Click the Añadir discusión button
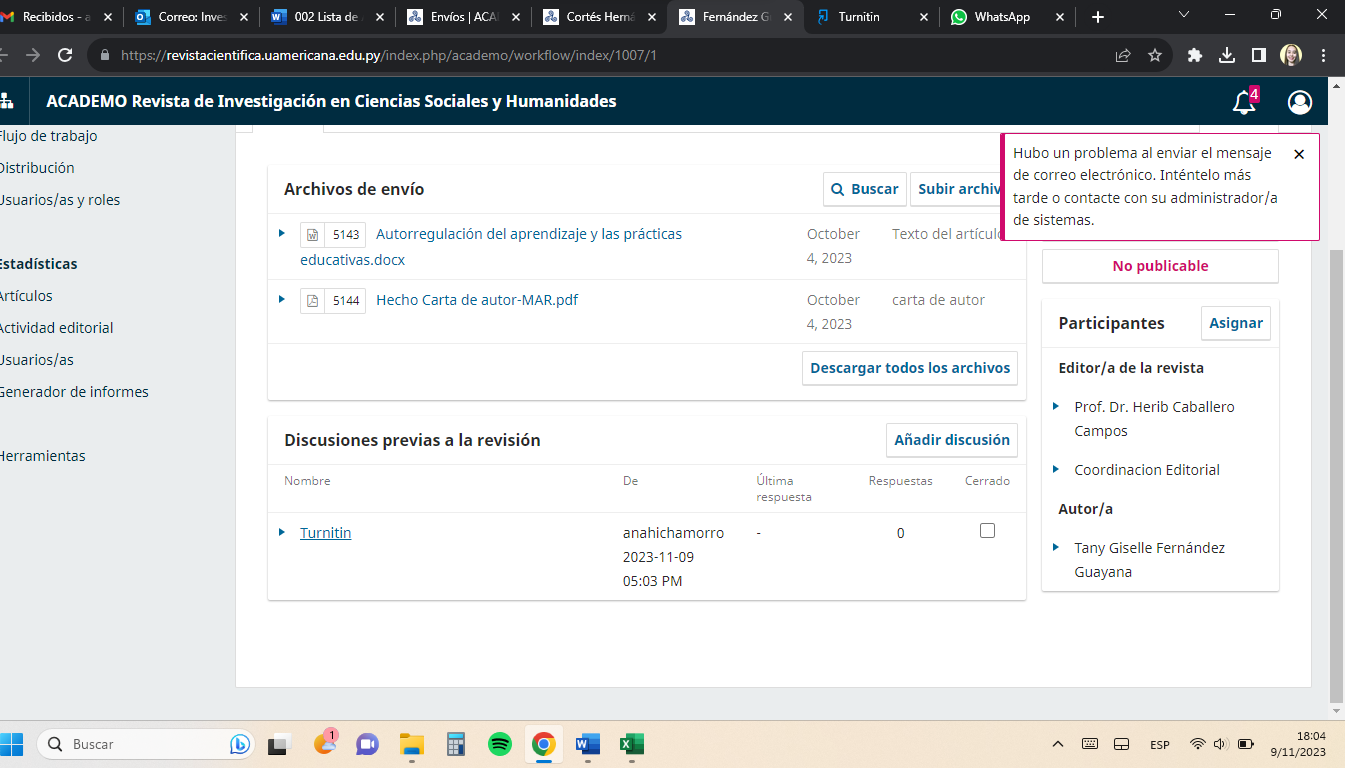This screenshot has height=768, width=1345. [x=951, y=440]
